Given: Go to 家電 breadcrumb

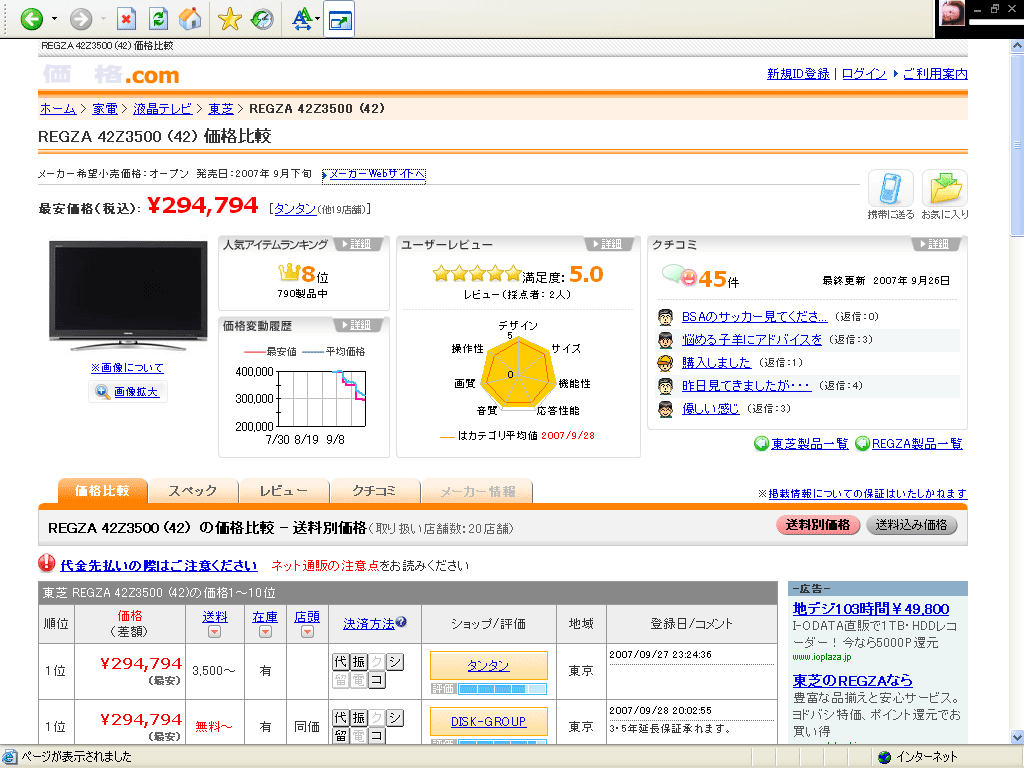Looking at the screenshot, I should pyautogui.click(x=104, y=109).
